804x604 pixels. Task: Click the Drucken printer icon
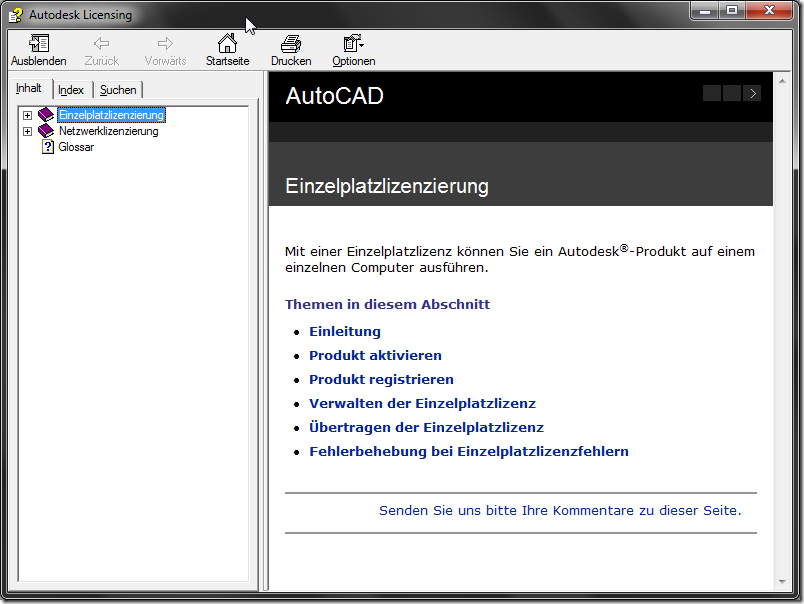[x=291, y=44]
